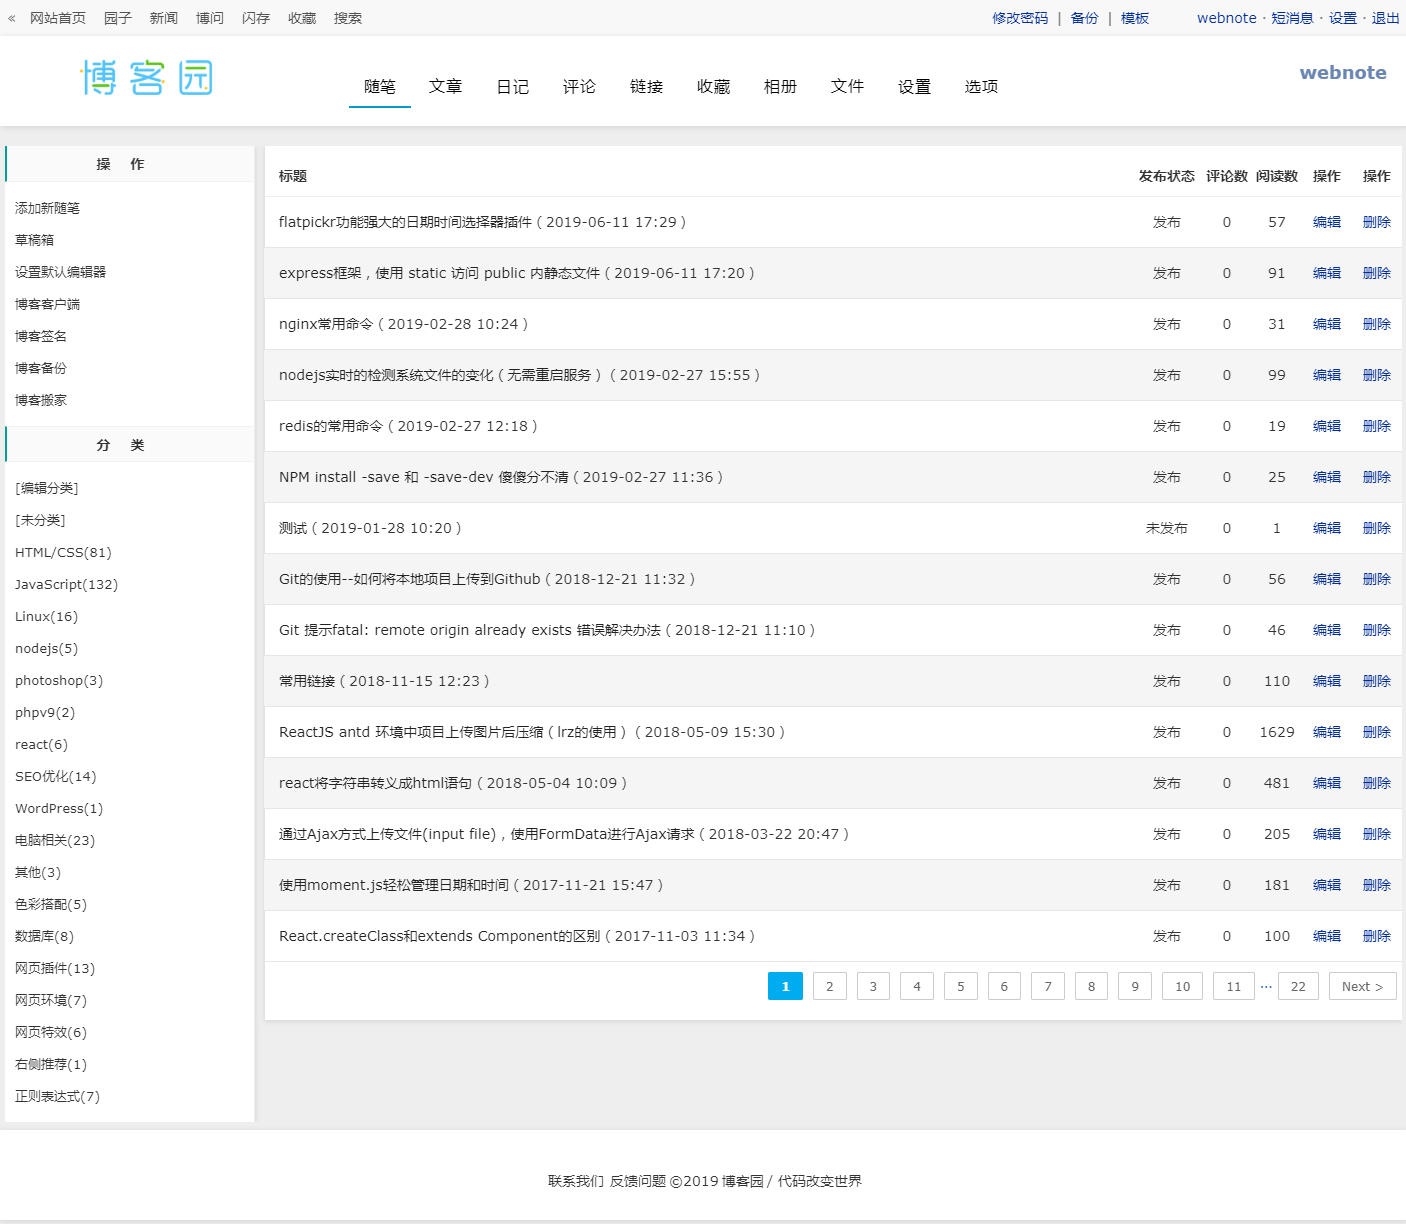Switch to the 文章 tab
Screen dimensions: 1406x1224
tap(446, 87)
